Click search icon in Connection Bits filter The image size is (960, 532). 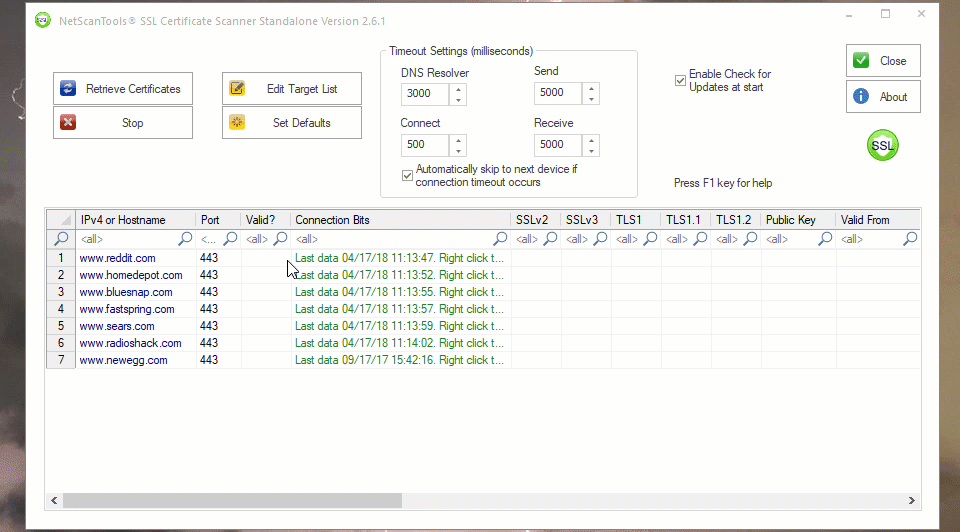point(500,239)
